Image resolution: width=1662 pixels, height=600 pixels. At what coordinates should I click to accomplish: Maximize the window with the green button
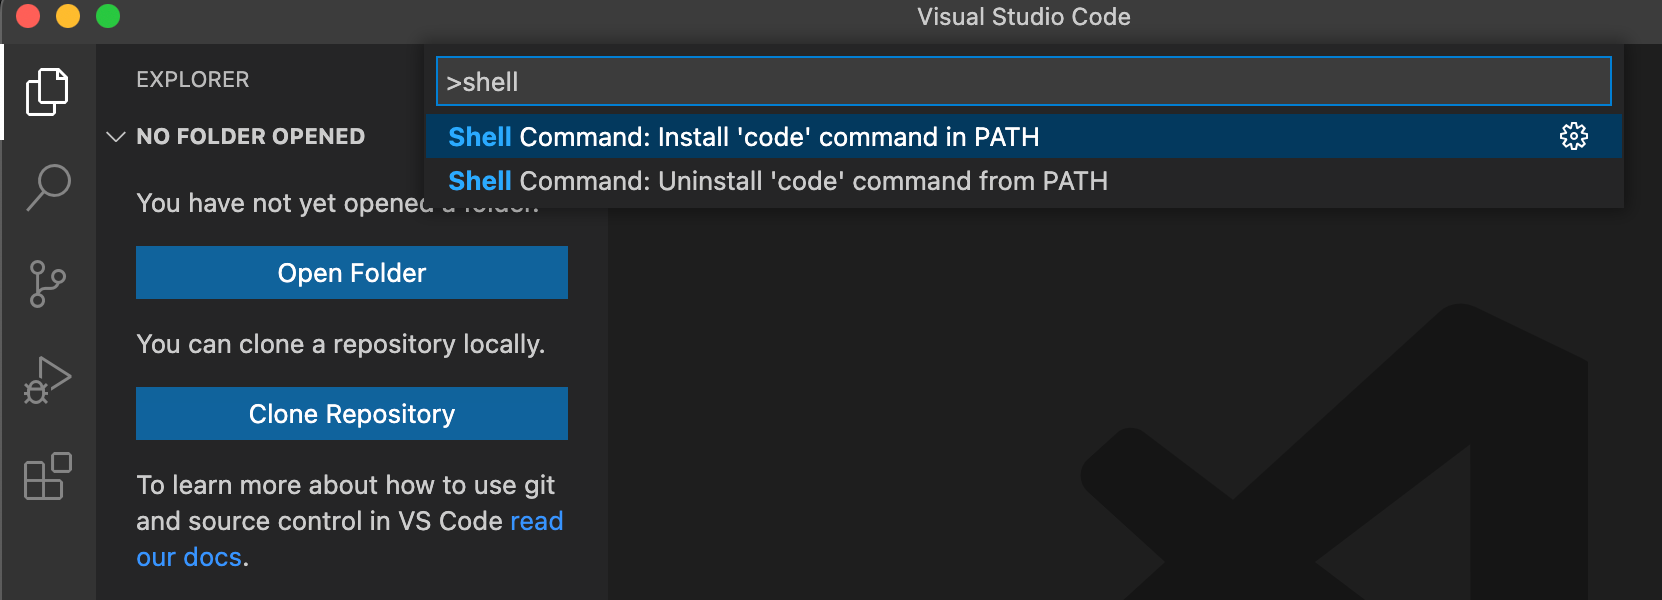click(108, 16)
